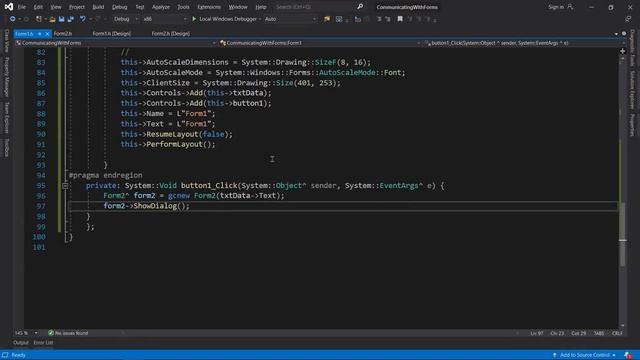
Task: Click the TABS indicator in editor footer
Action: (599, 333)
